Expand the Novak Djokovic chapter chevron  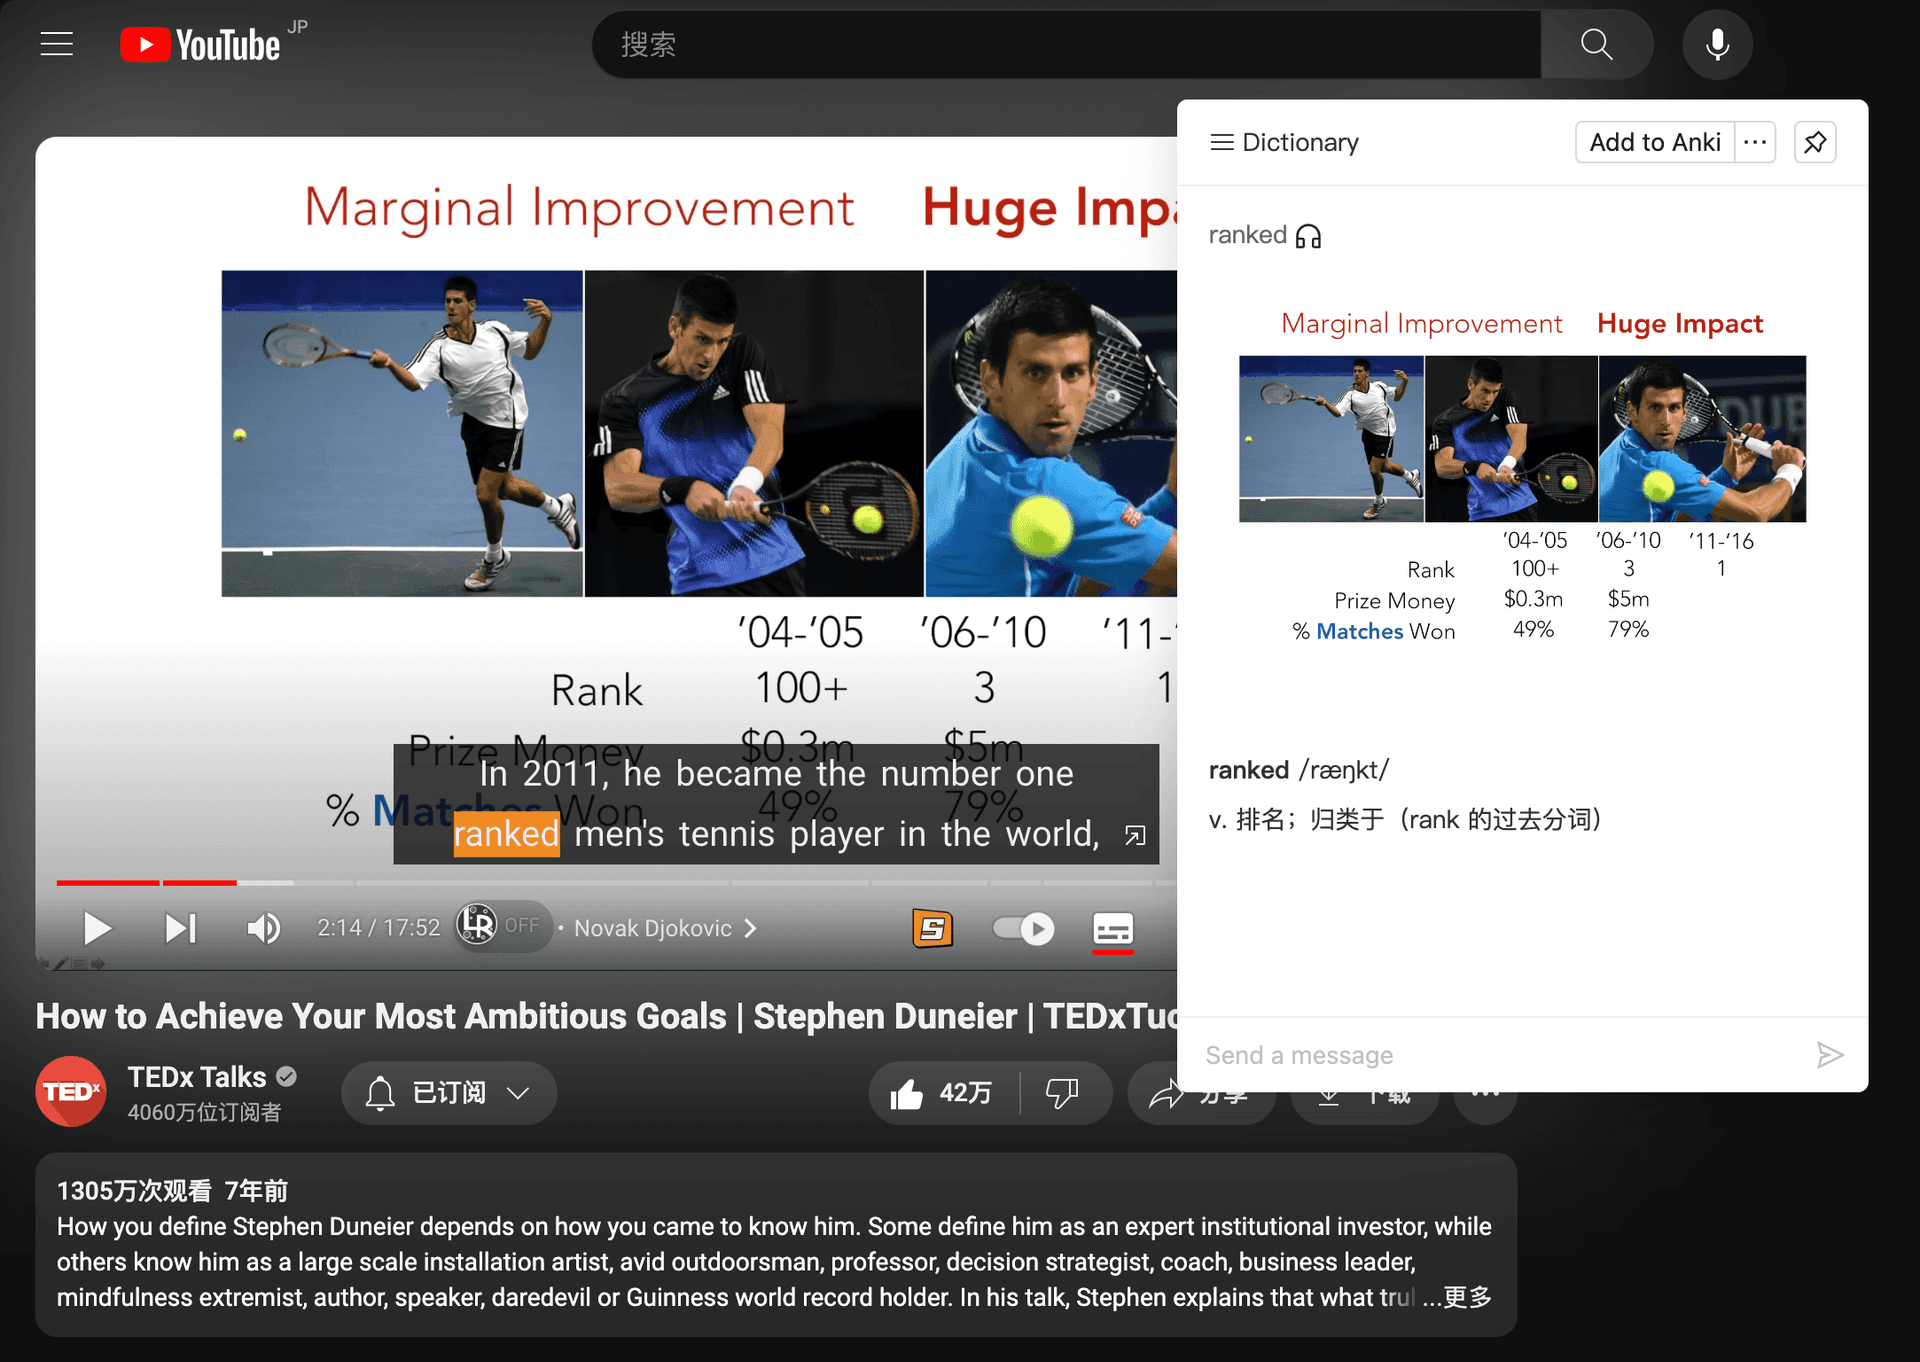751,929
